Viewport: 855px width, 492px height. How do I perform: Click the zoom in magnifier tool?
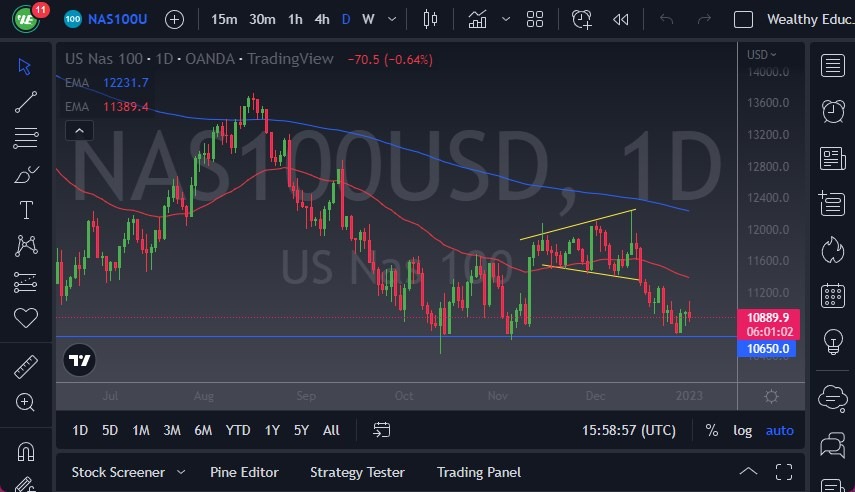click(x=27, y=402)
